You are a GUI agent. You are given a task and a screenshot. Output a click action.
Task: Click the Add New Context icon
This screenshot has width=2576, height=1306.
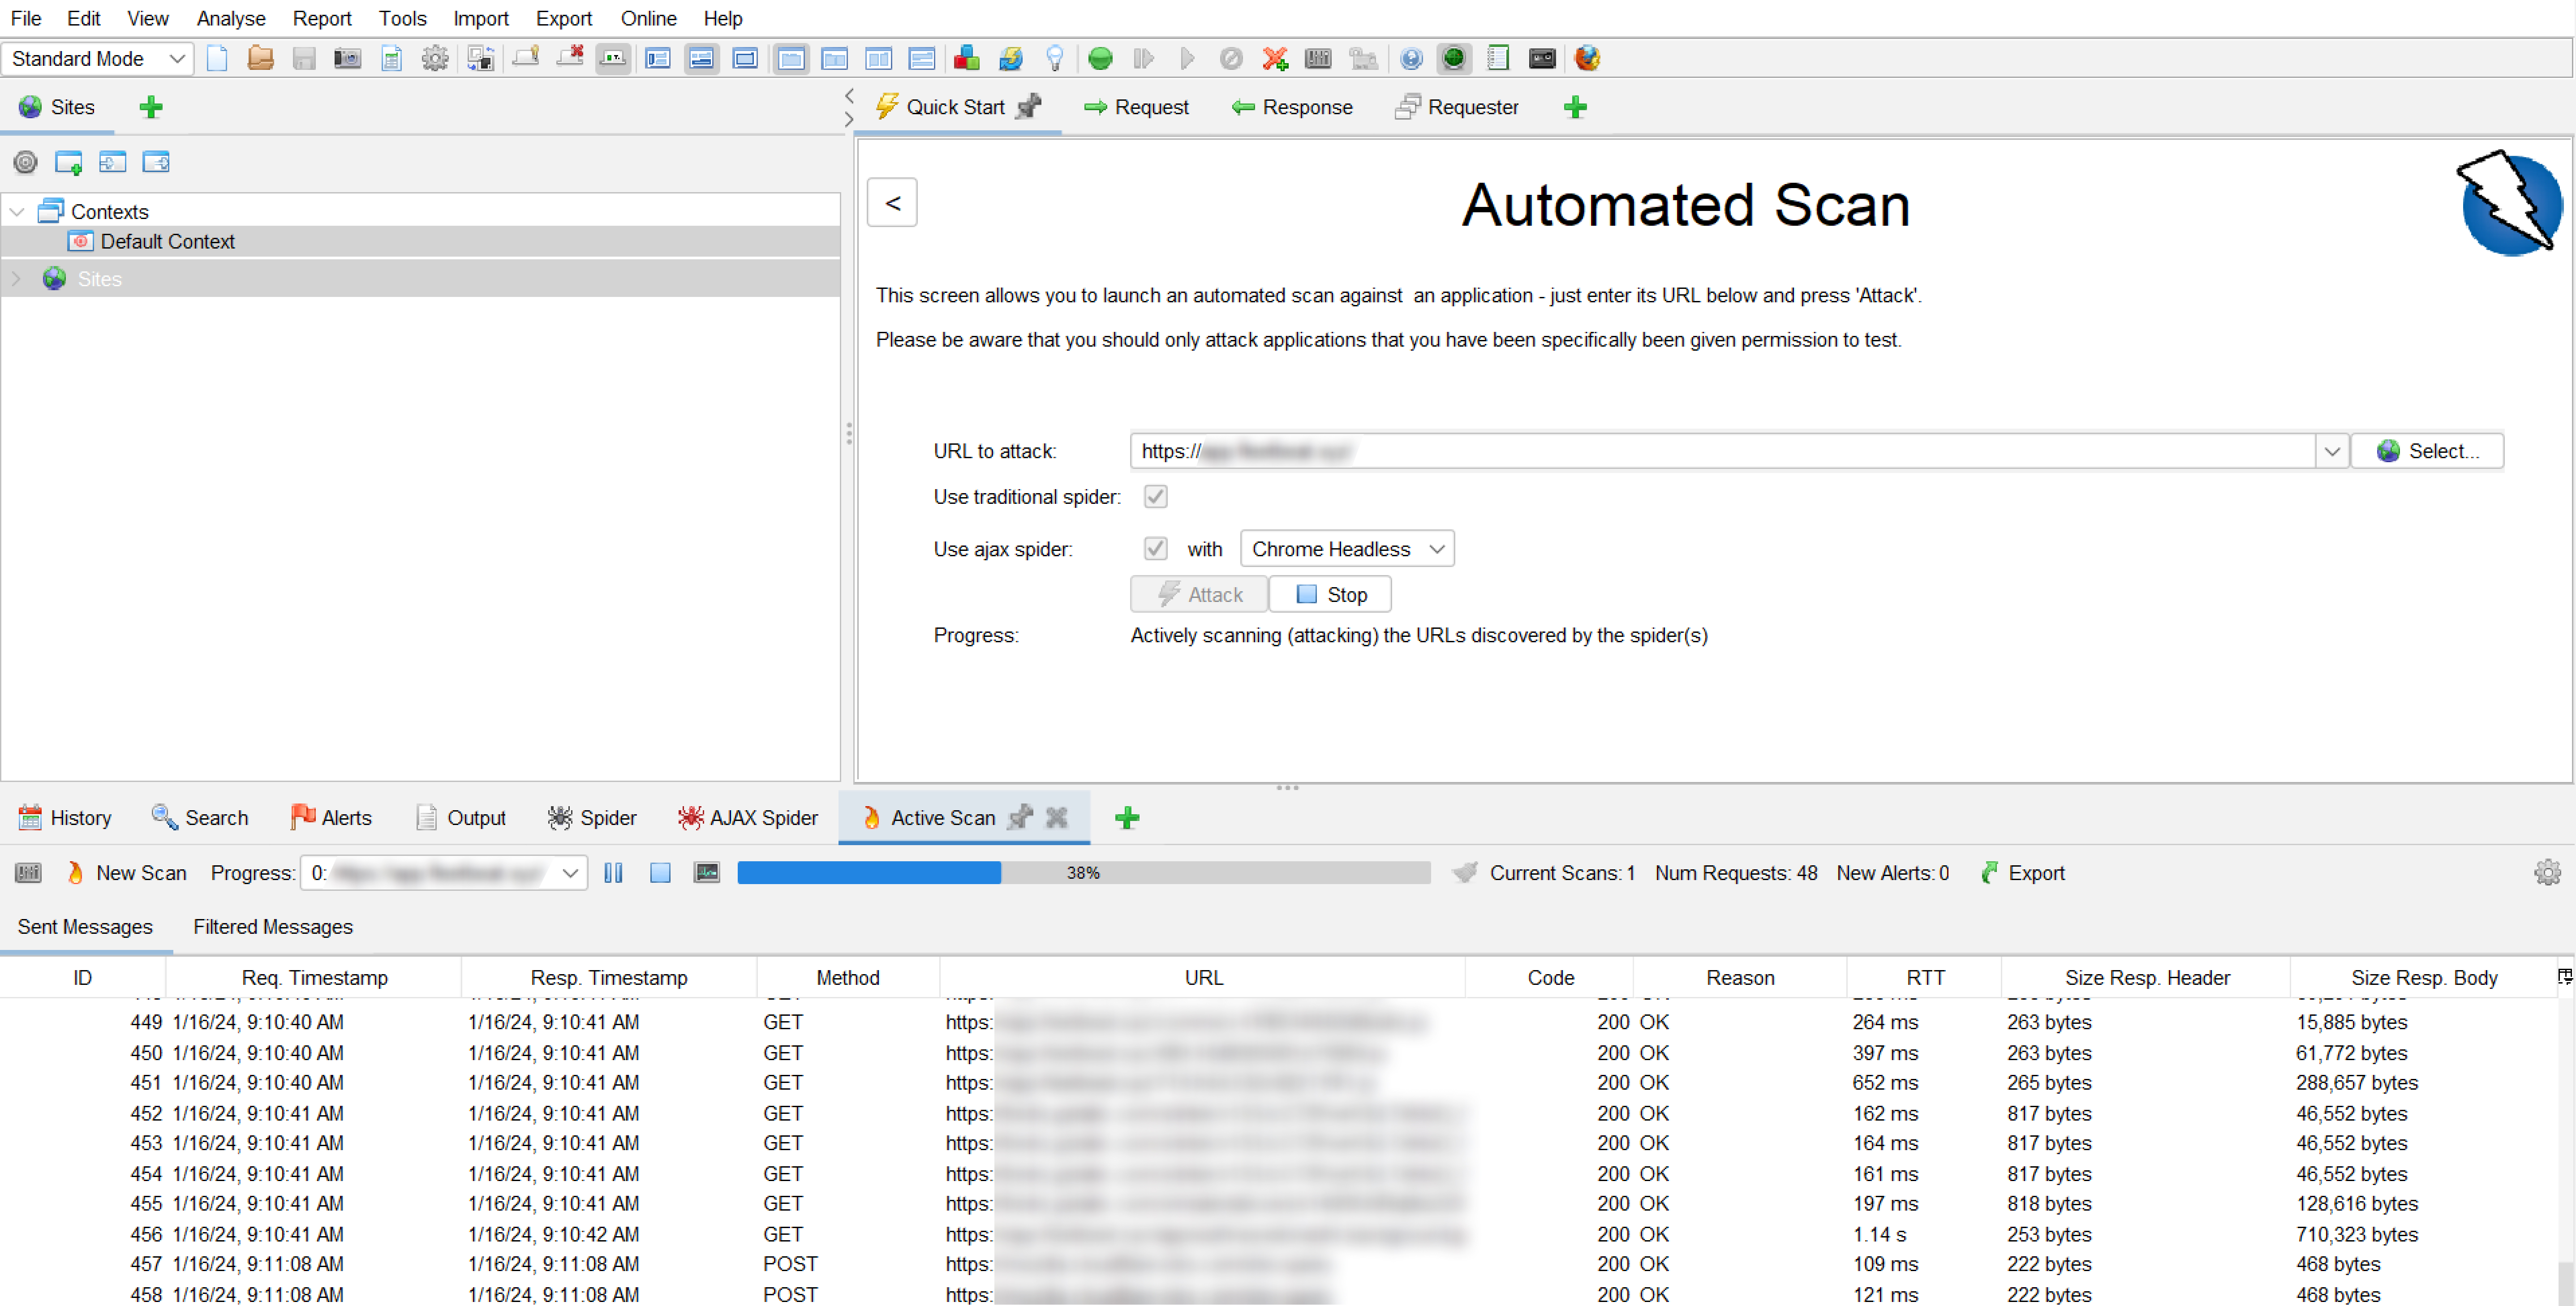[68, 162]
